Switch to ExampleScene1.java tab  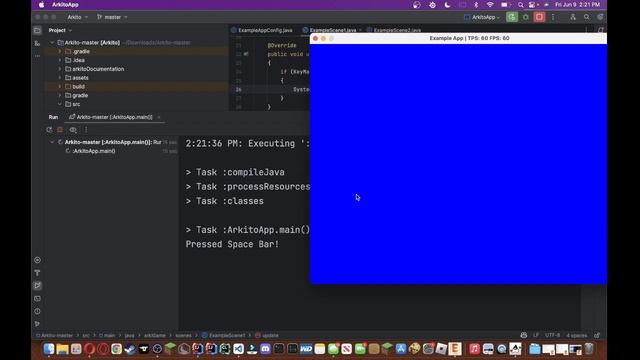point(329,30)
